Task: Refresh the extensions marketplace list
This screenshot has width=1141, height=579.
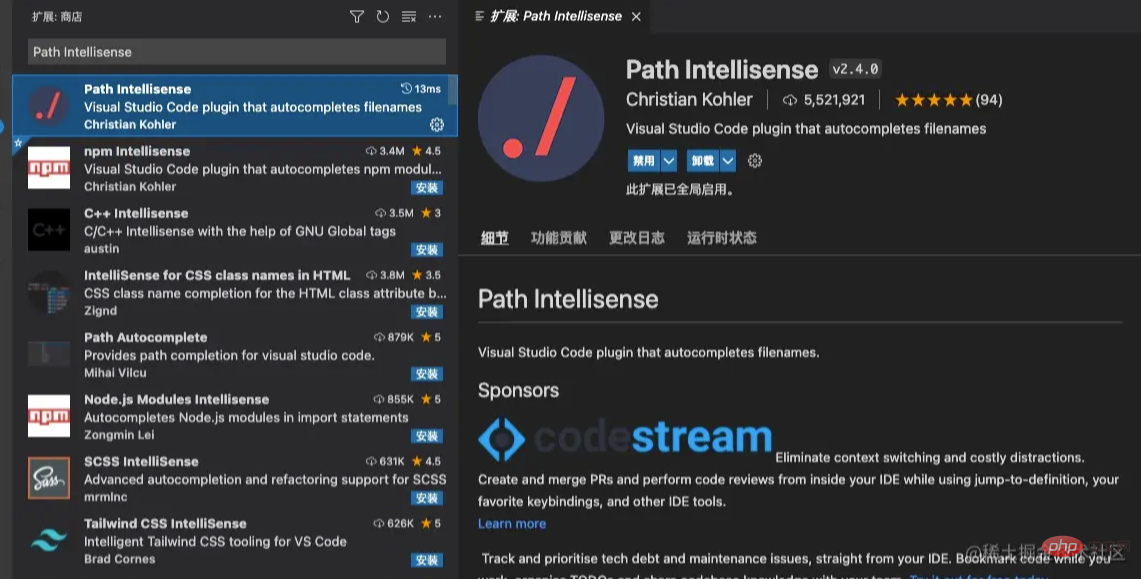Action: pyautogui.click(x=383, y=17)
